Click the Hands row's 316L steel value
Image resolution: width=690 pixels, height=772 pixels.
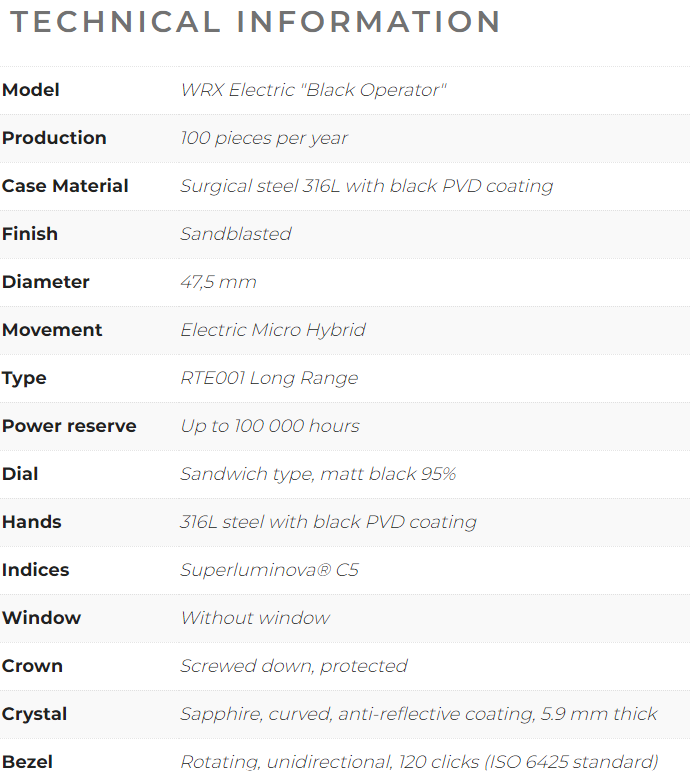(x=328, y=522)
